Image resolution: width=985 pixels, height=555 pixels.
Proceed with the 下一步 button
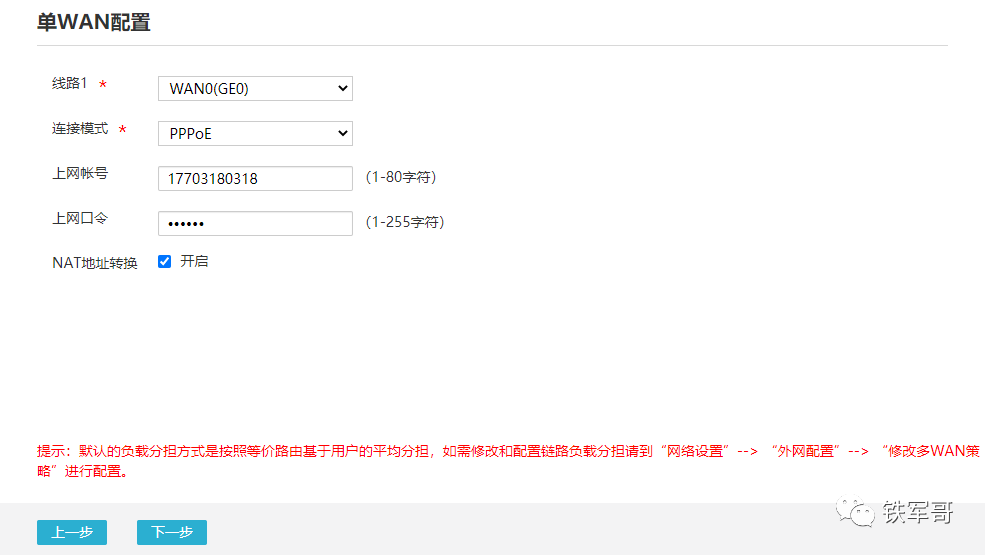pos(172,532)
